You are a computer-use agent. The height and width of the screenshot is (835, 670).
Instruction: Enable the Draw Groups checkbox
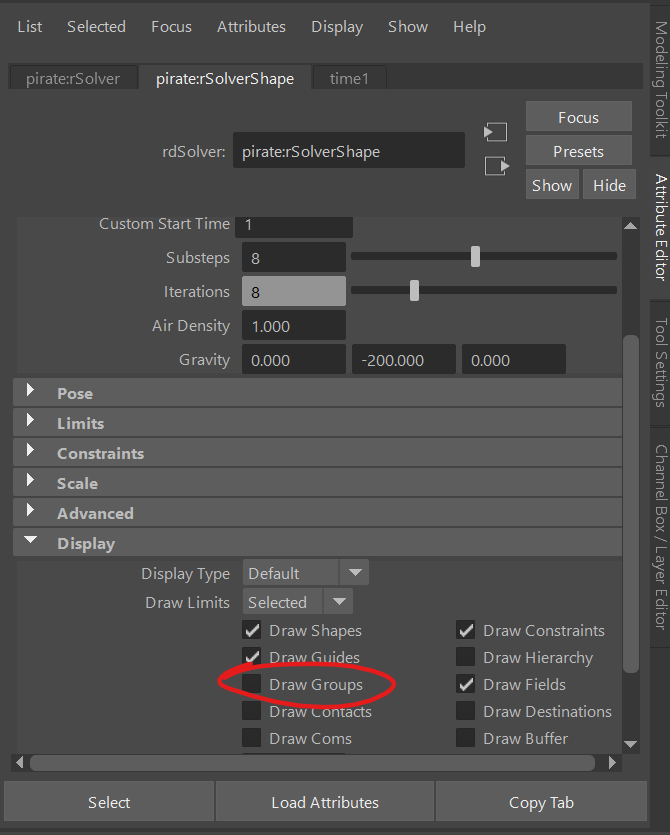click(252, 684)
